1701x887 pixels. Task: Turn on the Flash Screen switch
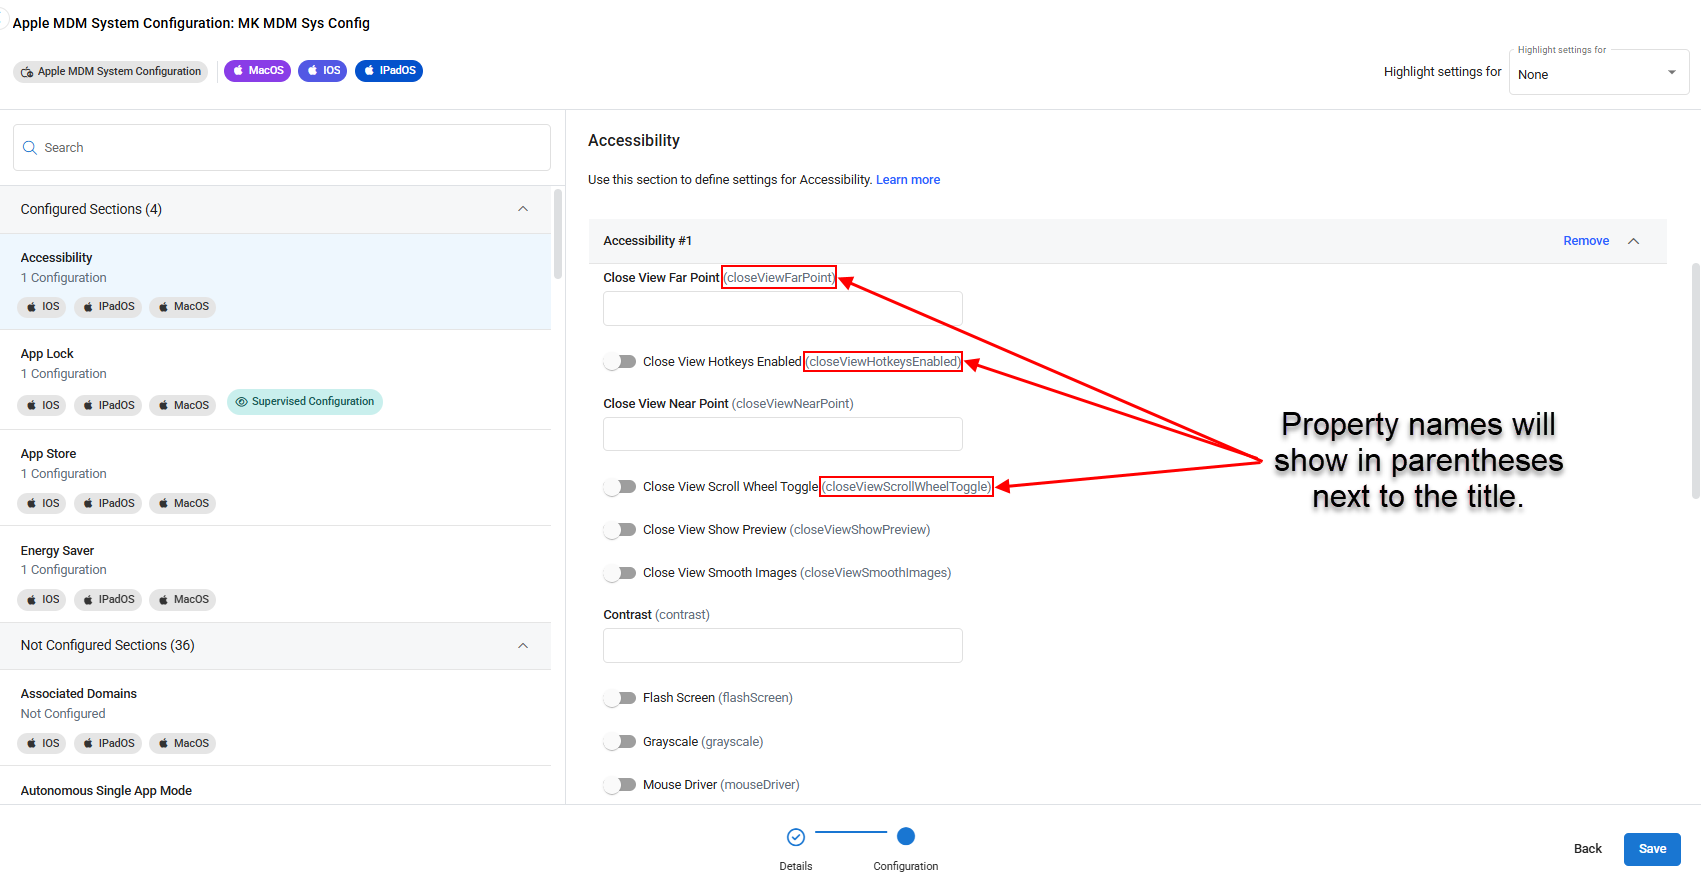(620, 698)
